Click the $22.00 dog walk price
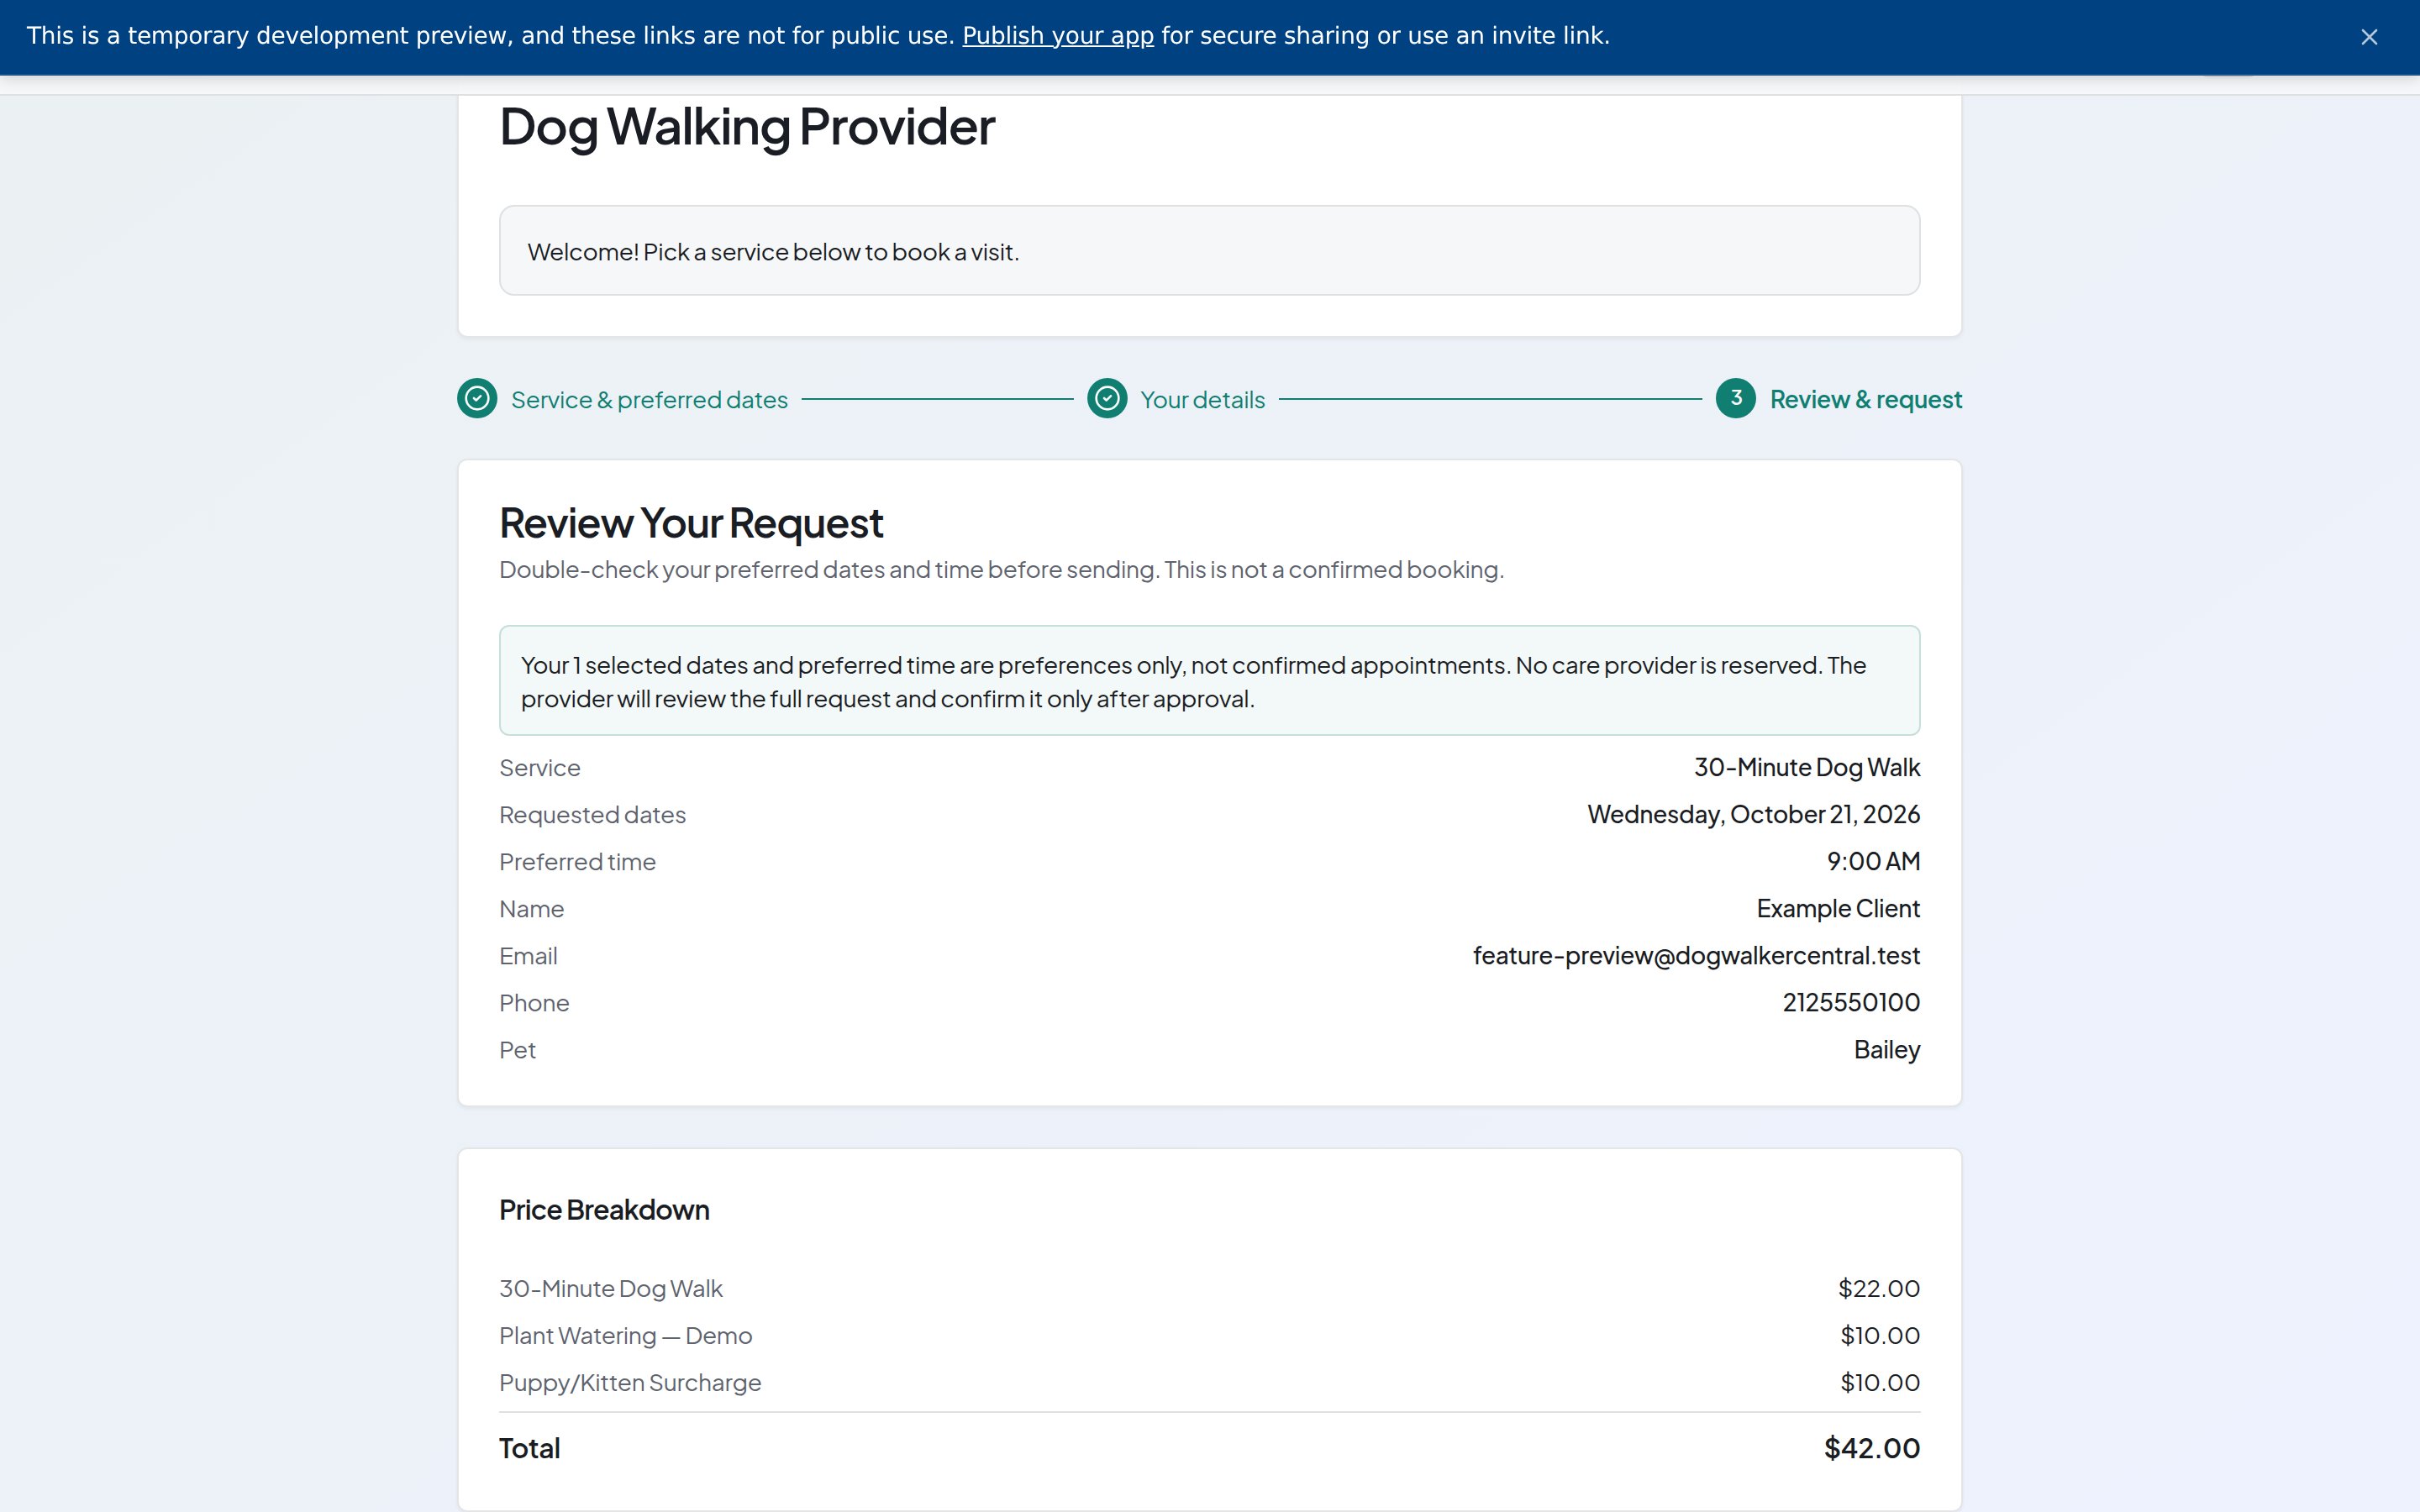 pyautogui.click(x=1878, y=1289)
